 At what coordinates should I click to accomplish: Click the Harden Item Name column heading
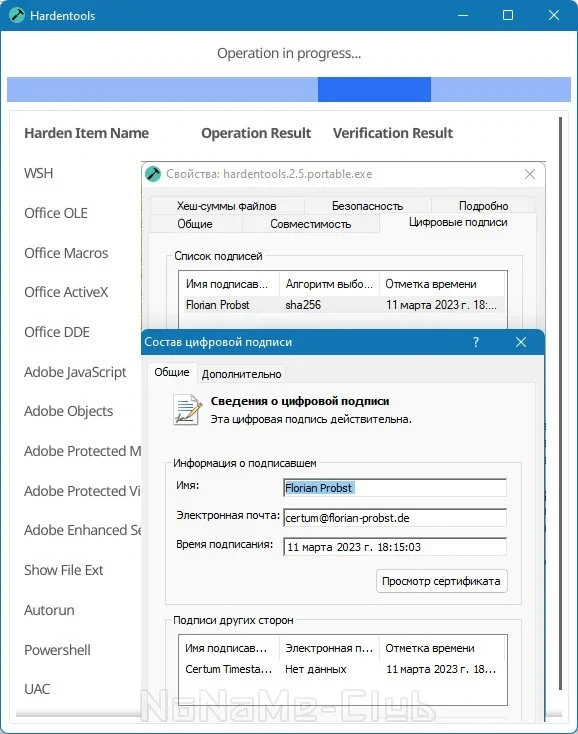coord(87,133)
